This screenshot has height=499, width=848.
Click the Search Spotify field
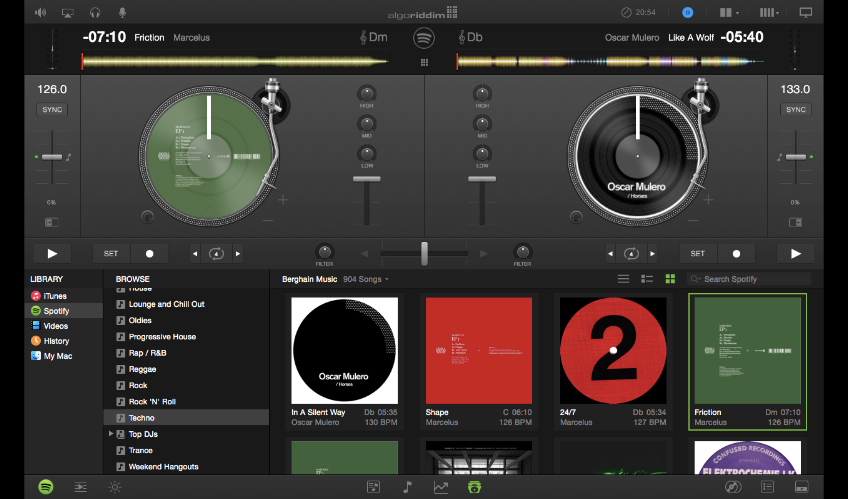click(749, 279)
